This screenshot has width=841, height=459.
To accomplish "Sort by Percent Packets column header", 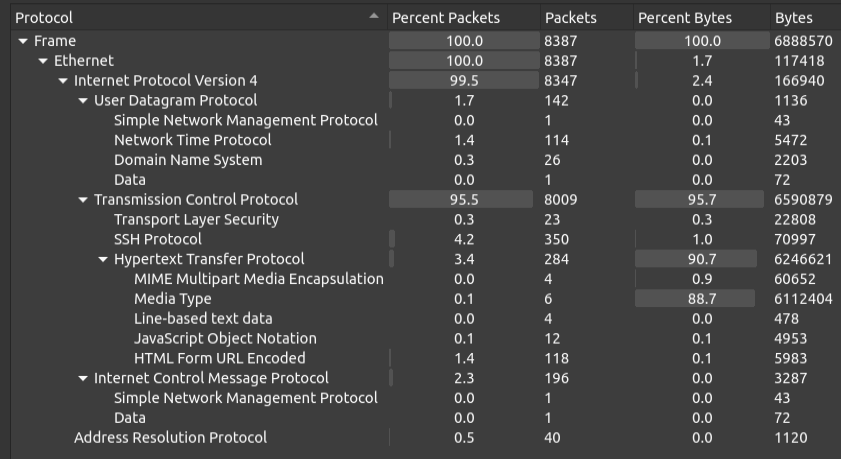I will (x=445, y=18).
